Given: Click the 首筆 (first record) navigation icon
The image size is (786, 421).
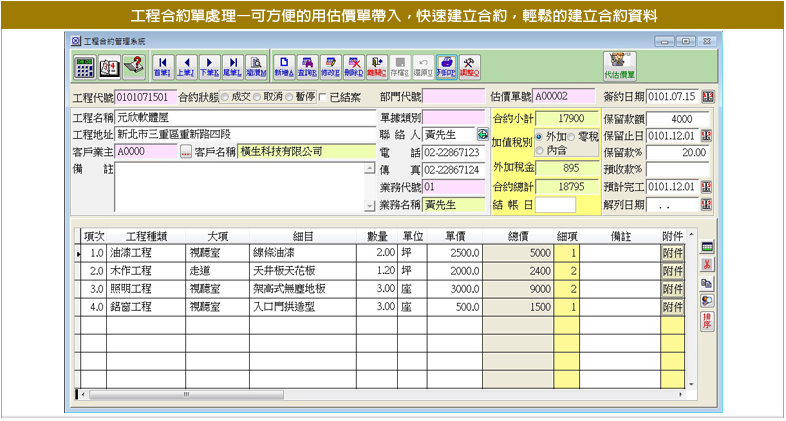Looking at the screenshot, I should click(x=162, y=67).
